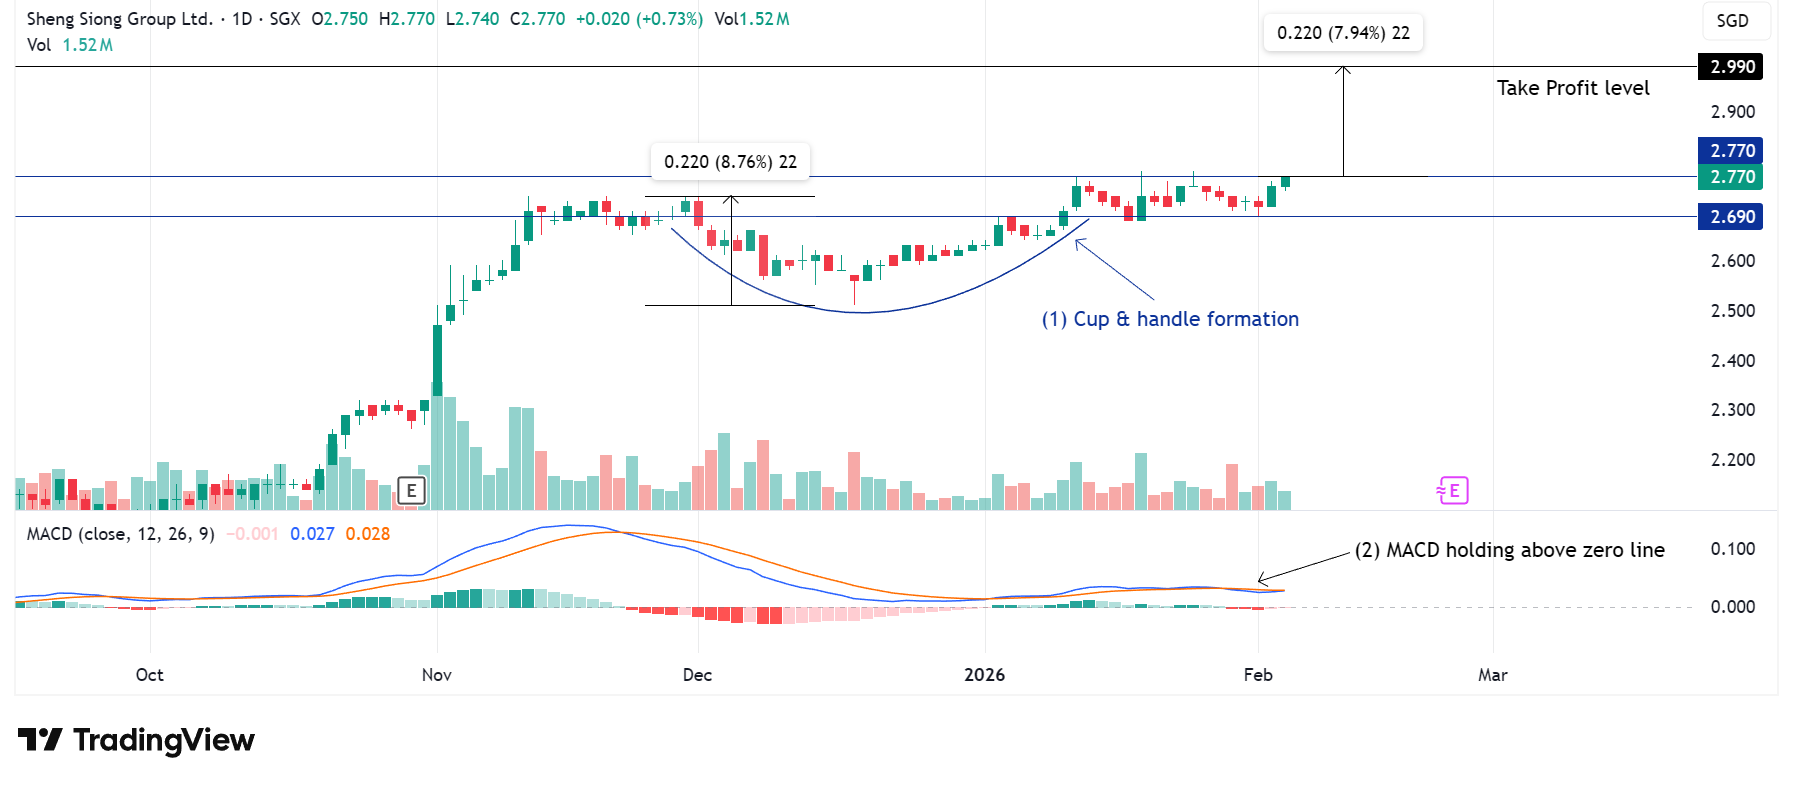This screenshot has width=1793, height=785.
Task: Click the TradingView logo
Action: click(137, 740)
